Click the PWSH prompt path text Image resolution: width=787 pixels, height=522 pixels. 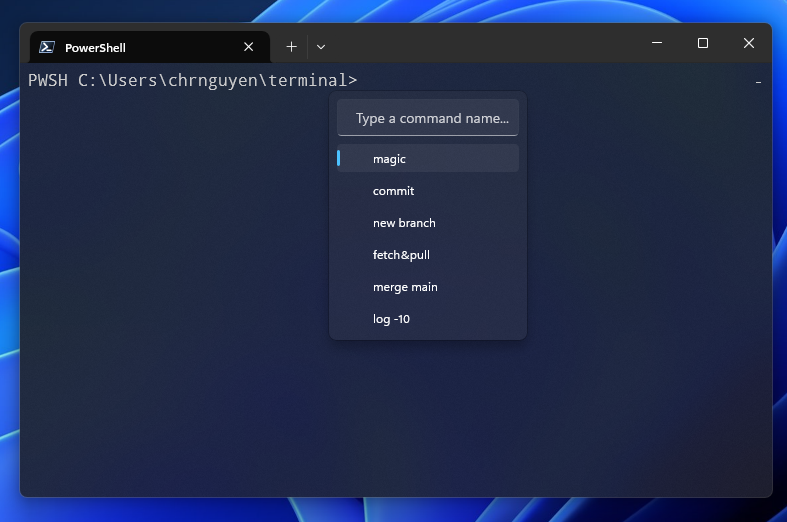coord(192,80)
